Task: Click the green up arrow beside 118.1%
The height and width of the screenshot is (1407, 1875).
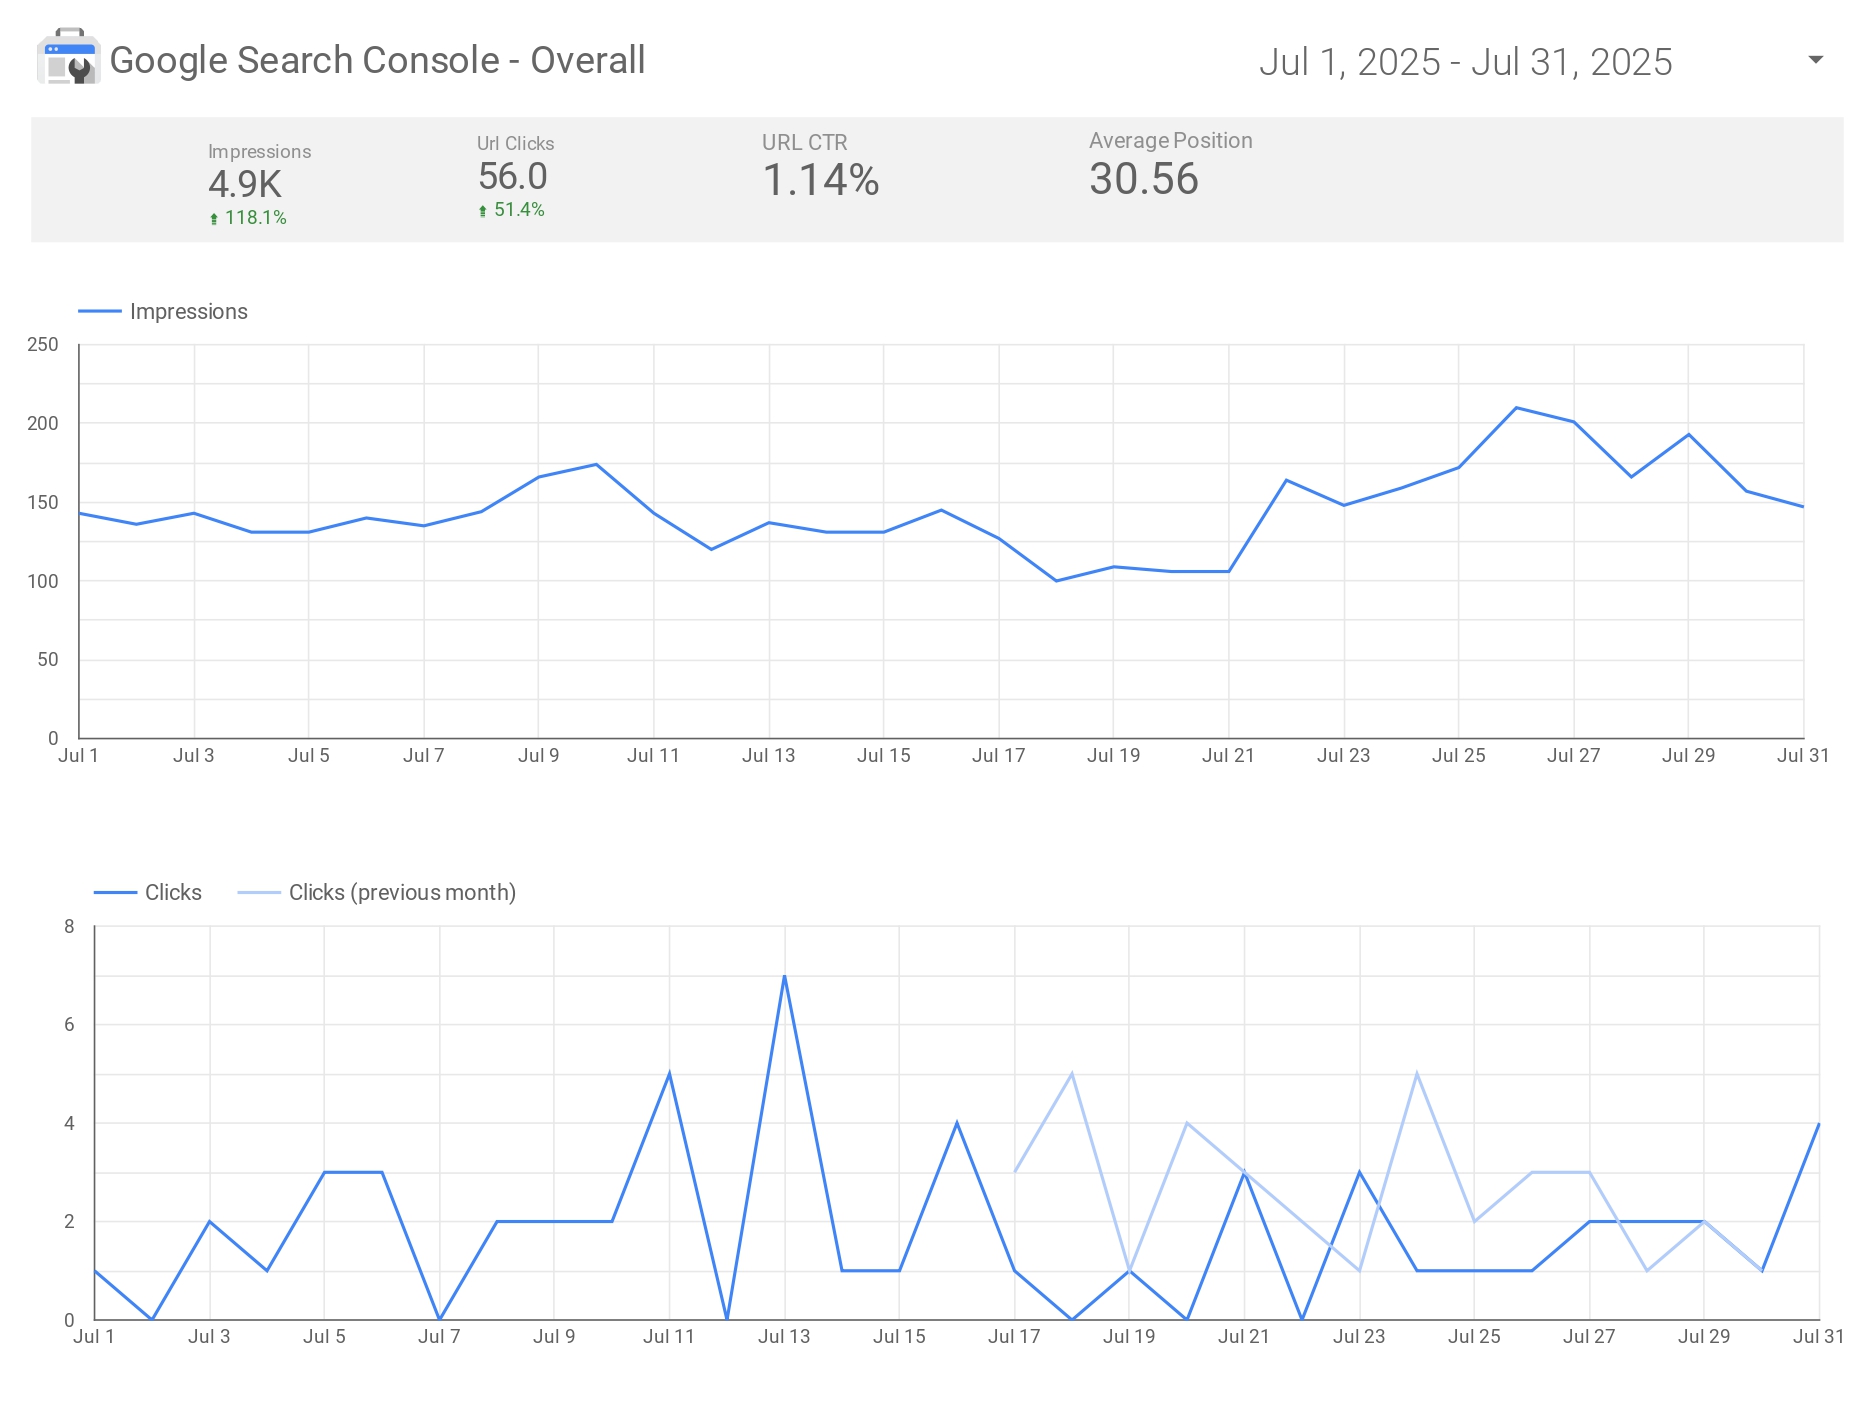Action: 214,219
